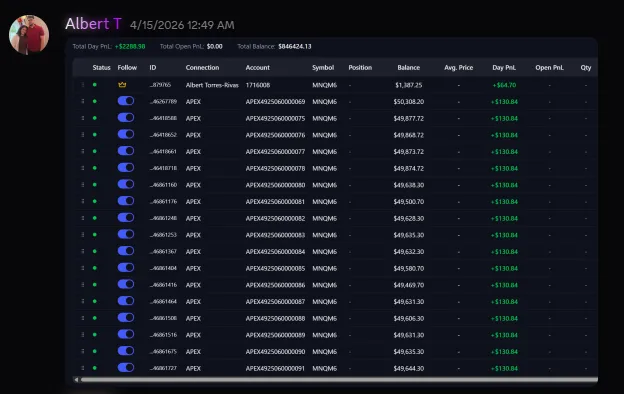Toggle Follow for APEX4925060000091

126,368
